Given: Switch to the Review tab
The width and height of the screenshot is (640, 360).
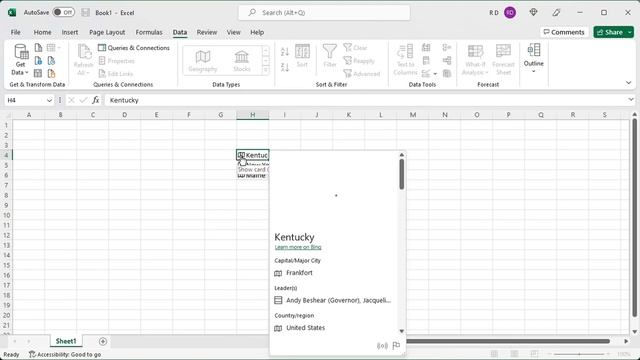Looking at the screenshot, I should [207, 32].
